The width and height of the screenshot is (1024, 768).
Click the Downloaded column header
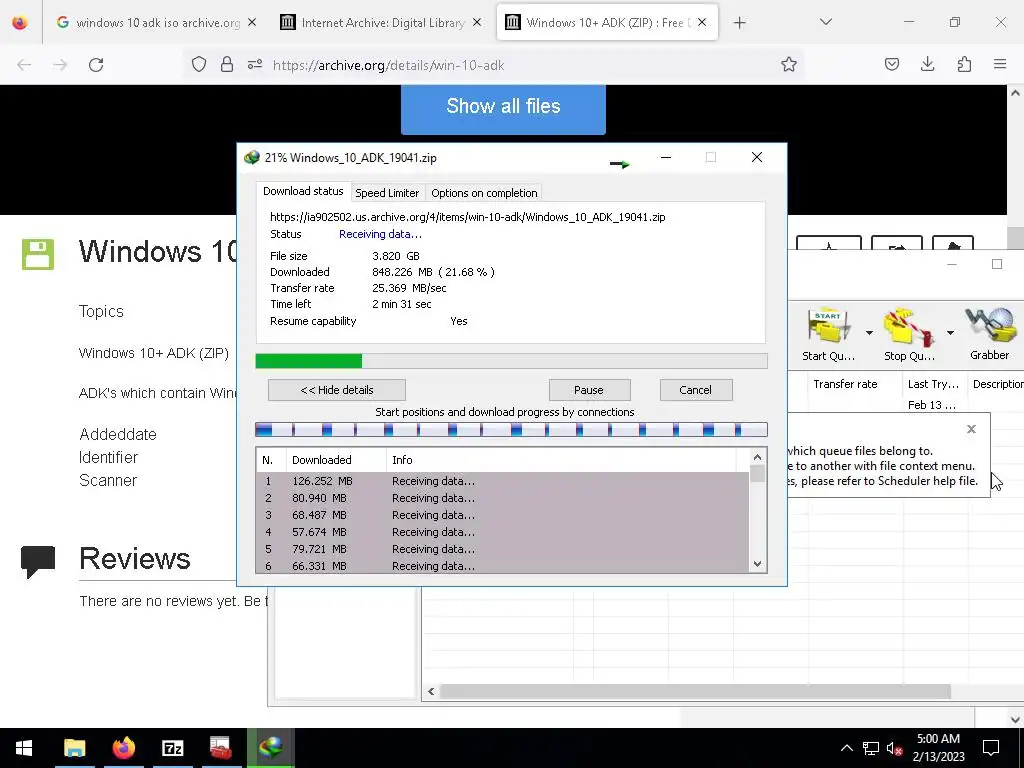[336, 460]
